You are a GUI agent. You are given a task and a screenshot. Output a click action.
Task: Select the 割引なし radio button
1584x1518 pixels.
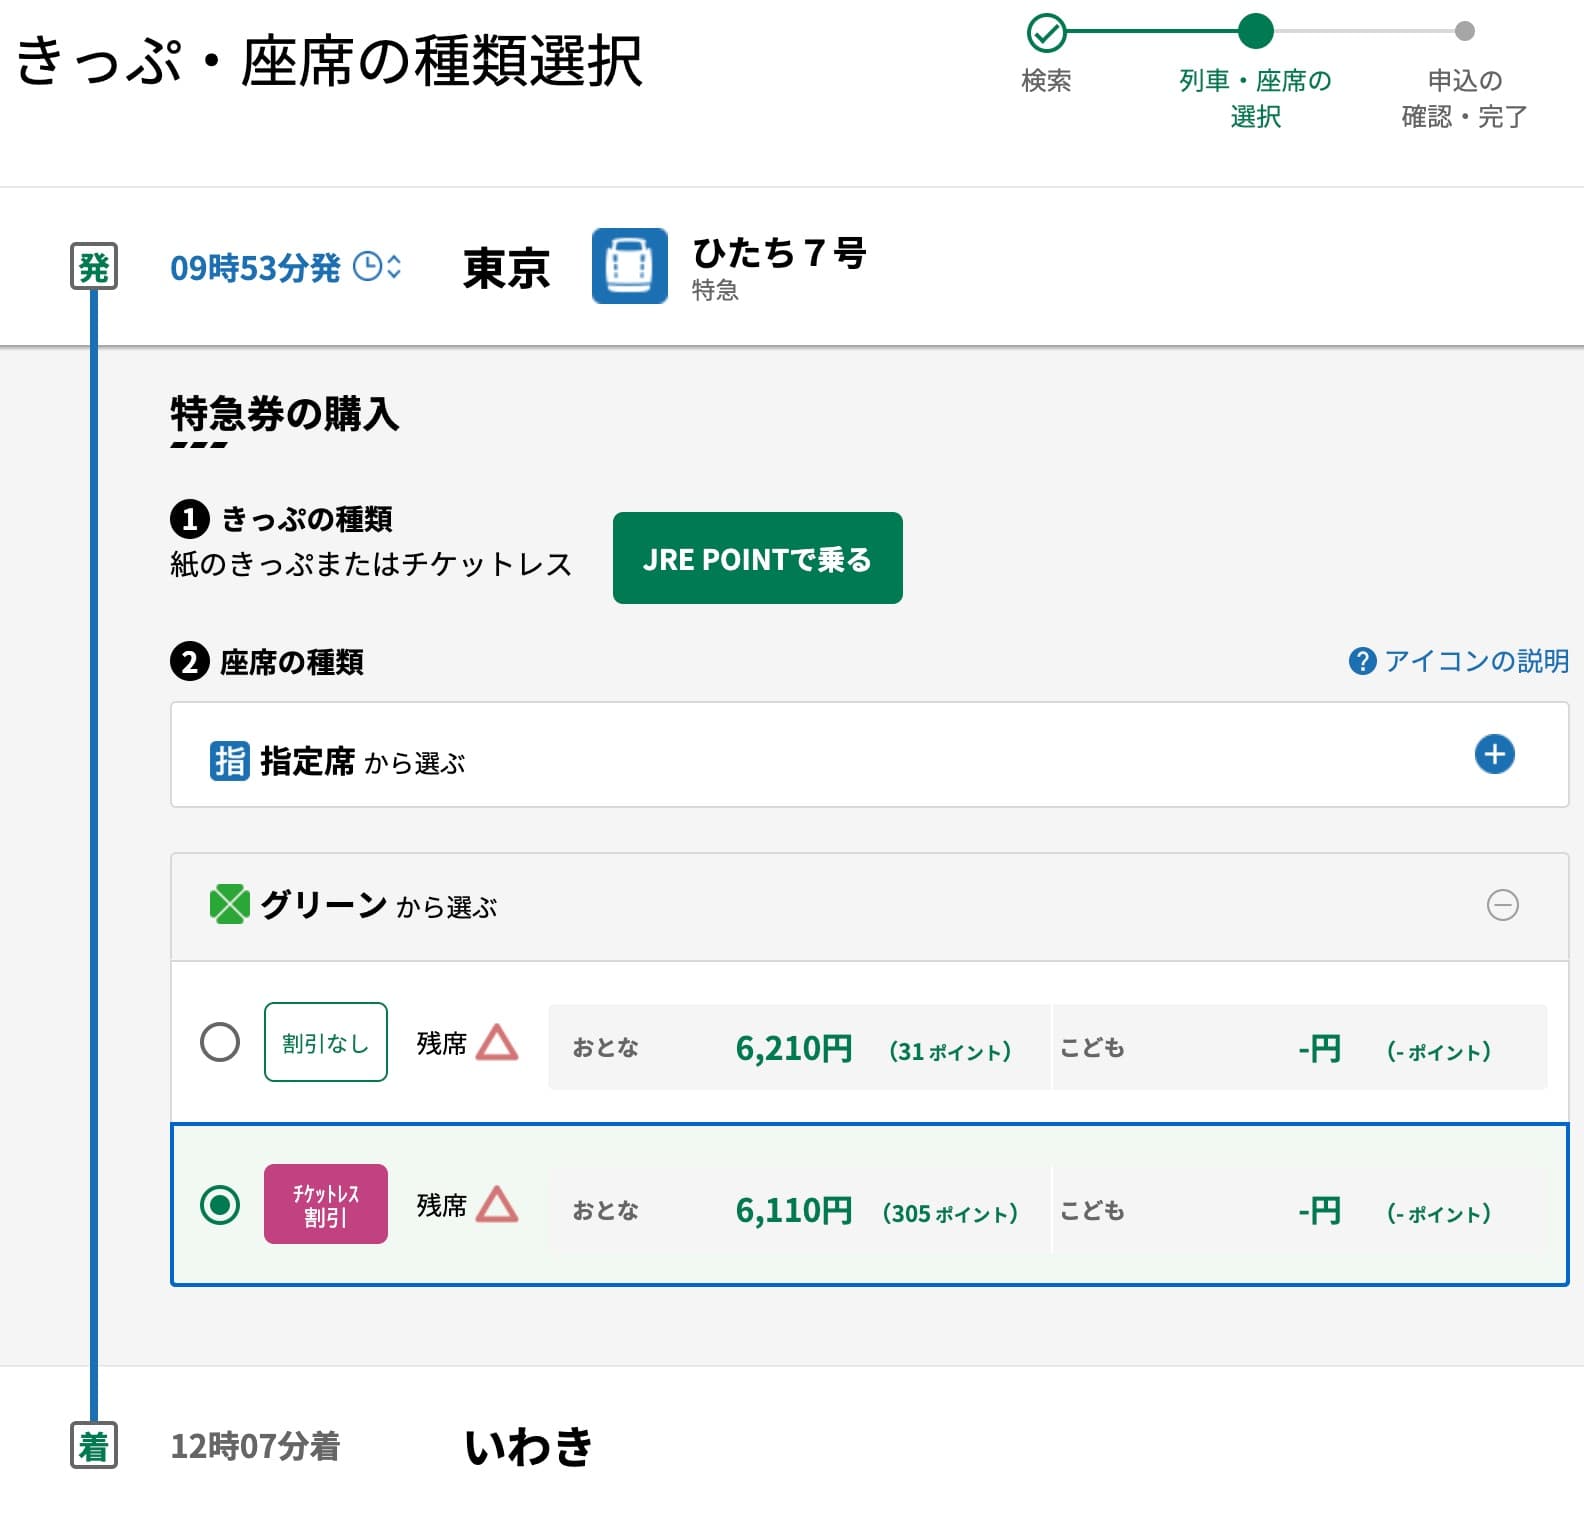click(x=220, y=1042)
